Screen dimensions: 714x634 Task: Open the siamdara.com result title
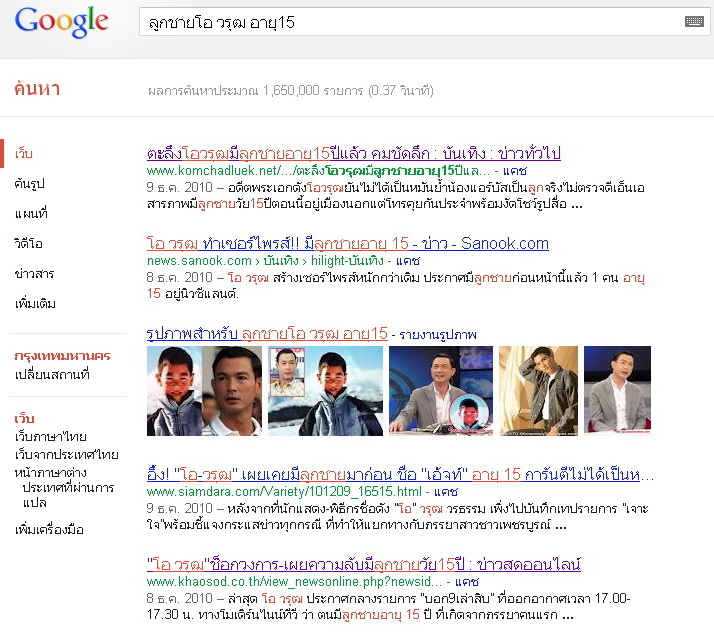(x=400, y=475)
